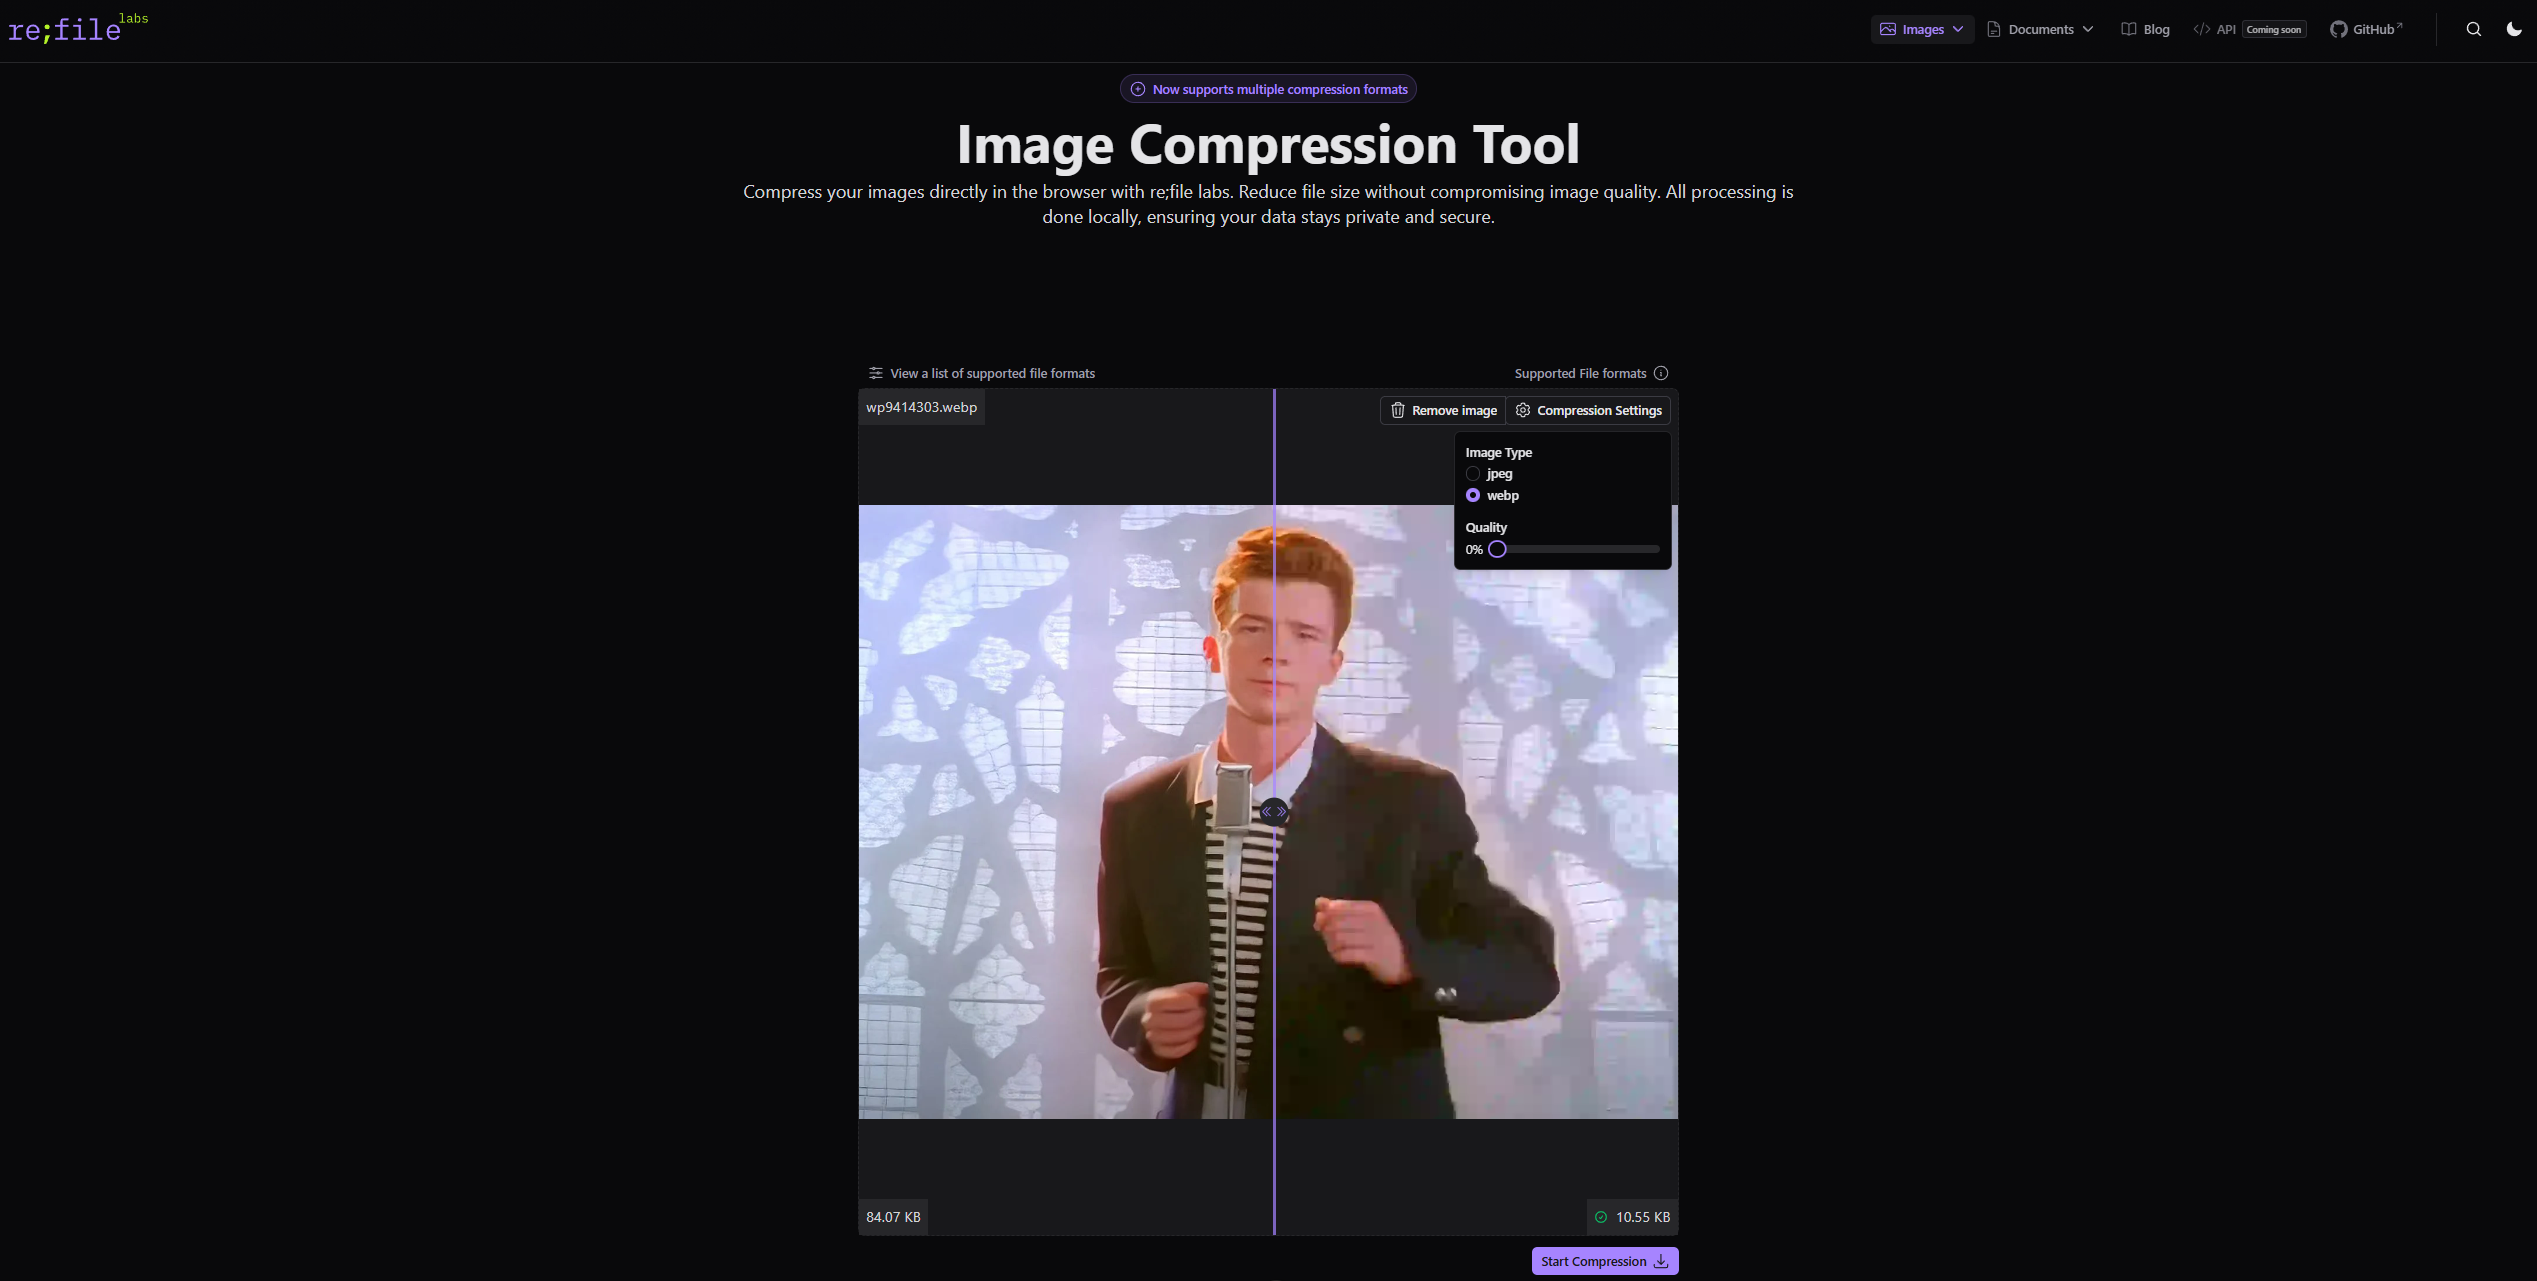Click the code brackets API icon
2537x1281 pixels.
coord(2201,29)
